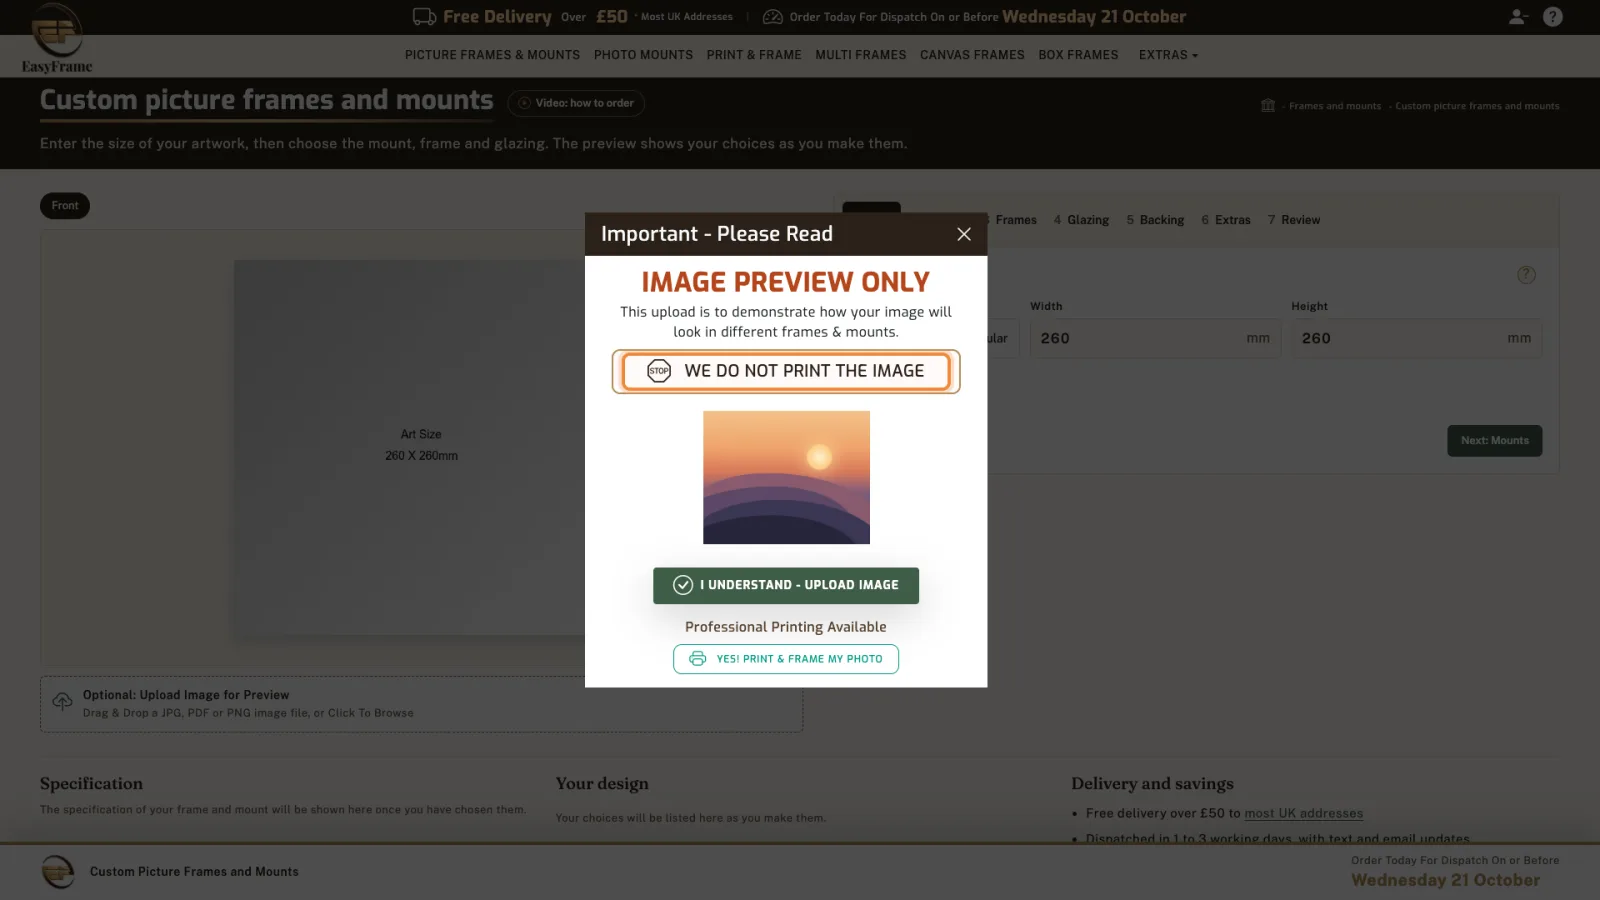The image size is (1600, 900).
Task: Open Multi Frames menu item
Action: tap(861, 55)
